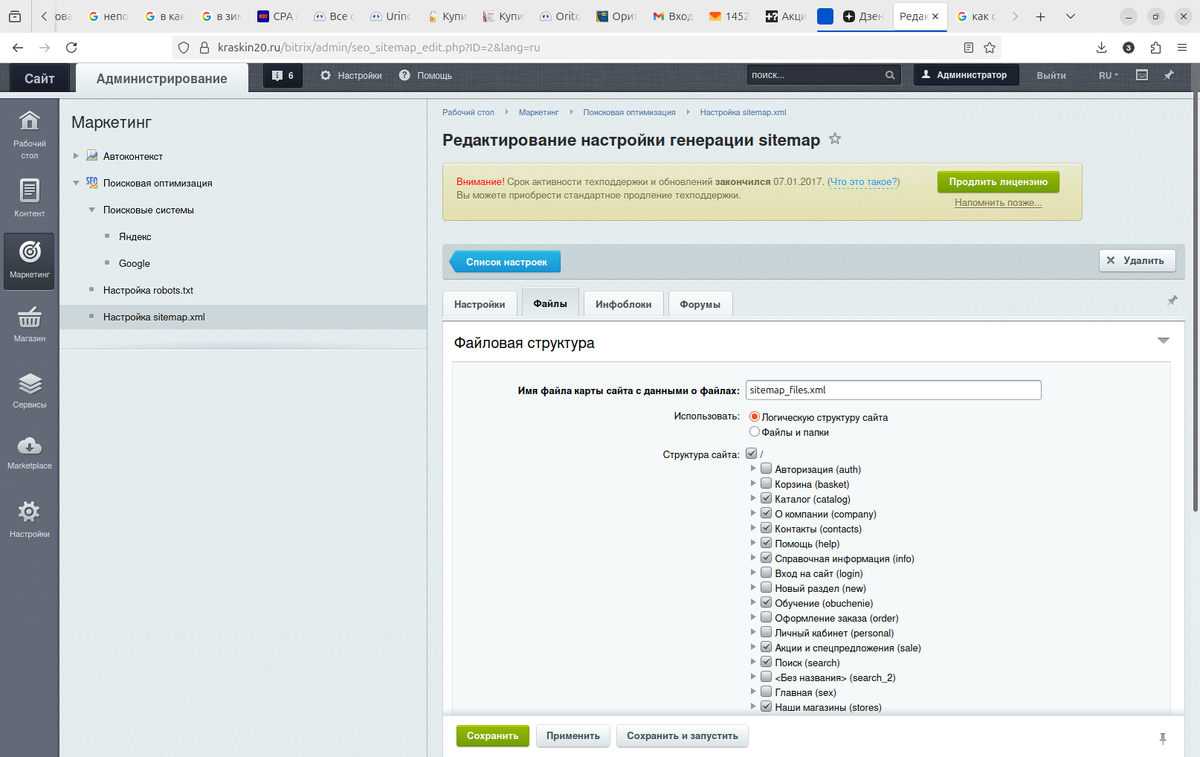This screenshot has width=1200, height=757.
Task: Expand the Каталог (catalog) tree node
Action: [753, 499]
